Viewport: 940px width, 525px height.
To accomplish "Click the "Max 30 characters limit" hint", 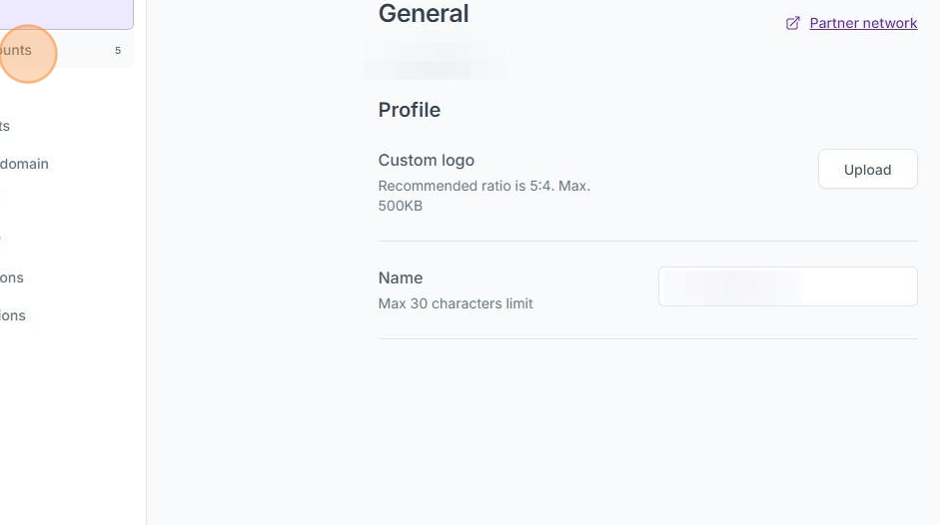I will (455, 304).
